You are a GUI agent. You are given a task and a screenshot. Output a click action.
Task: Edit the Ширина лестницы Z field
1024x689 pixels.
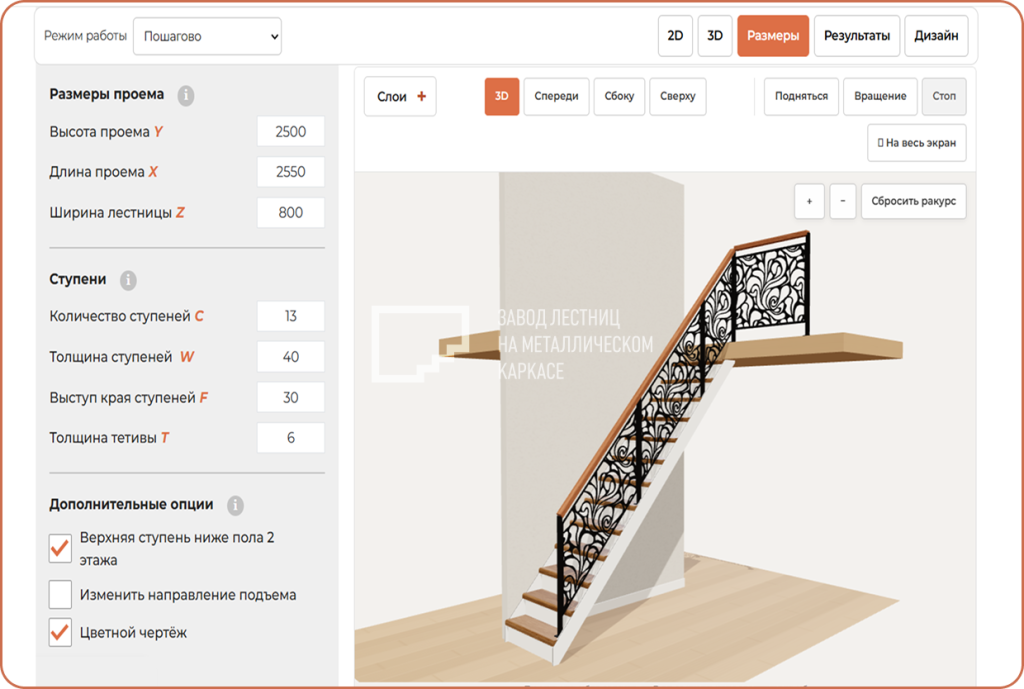[x=291, y=213]
